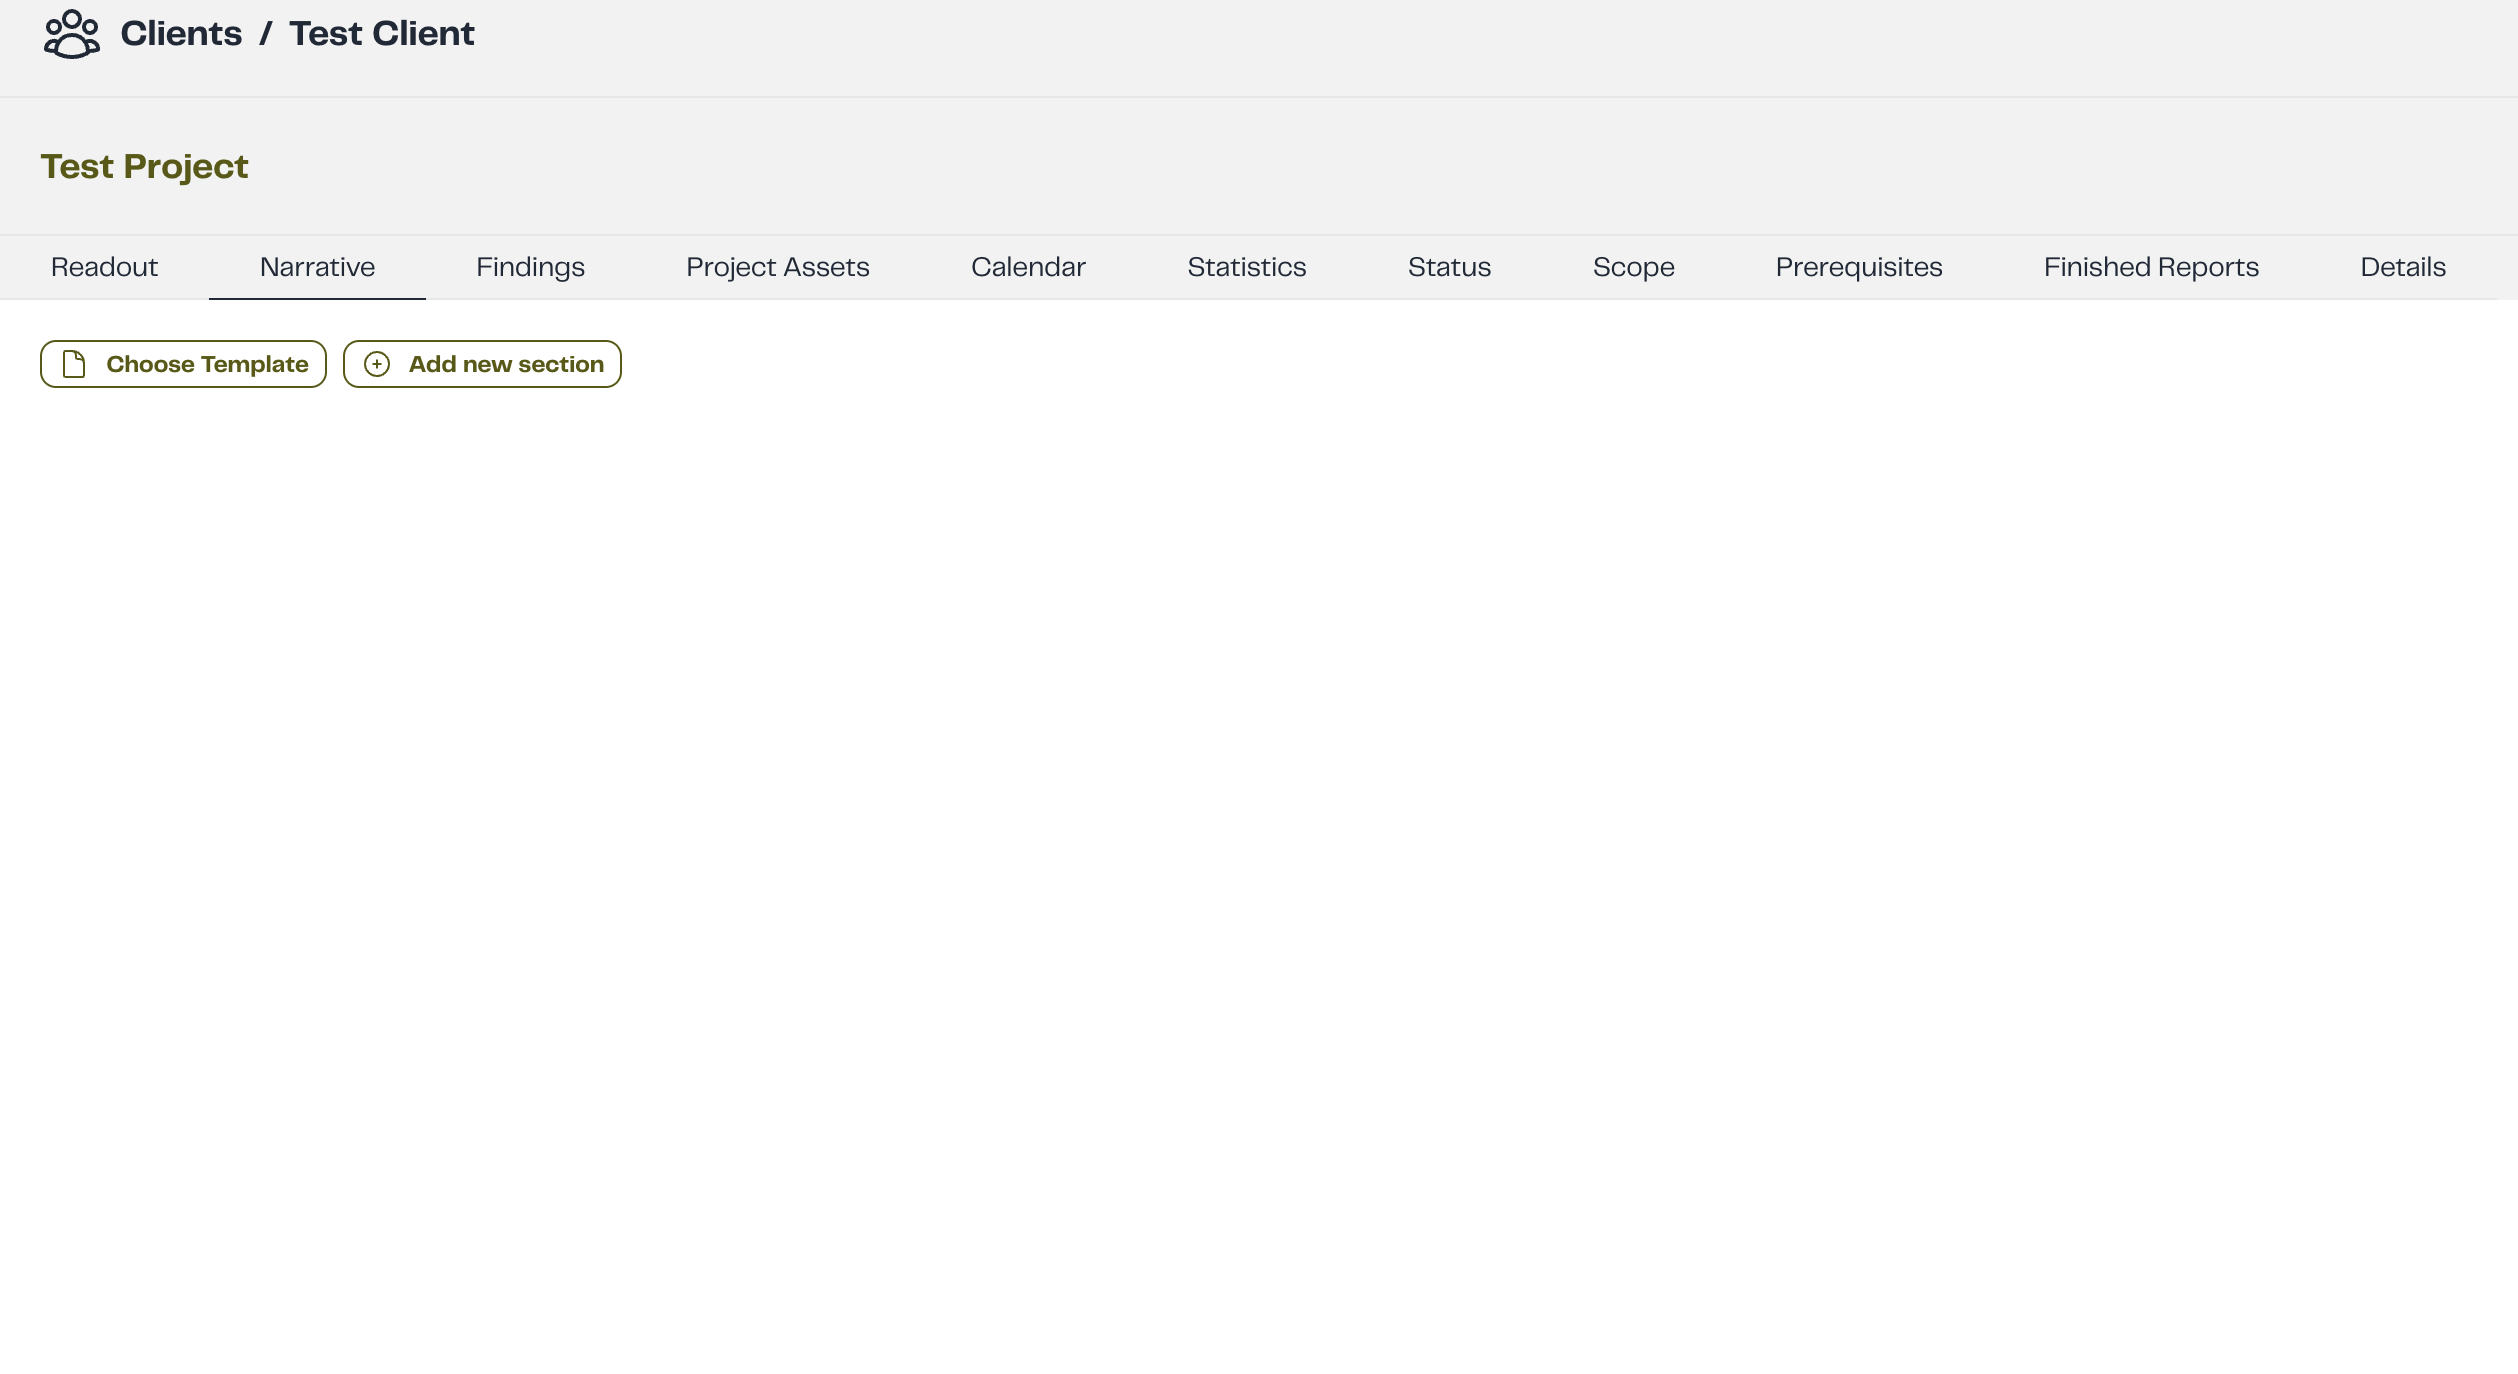Open the Scope tab

pyautogui.click(x=1633, y=267)
